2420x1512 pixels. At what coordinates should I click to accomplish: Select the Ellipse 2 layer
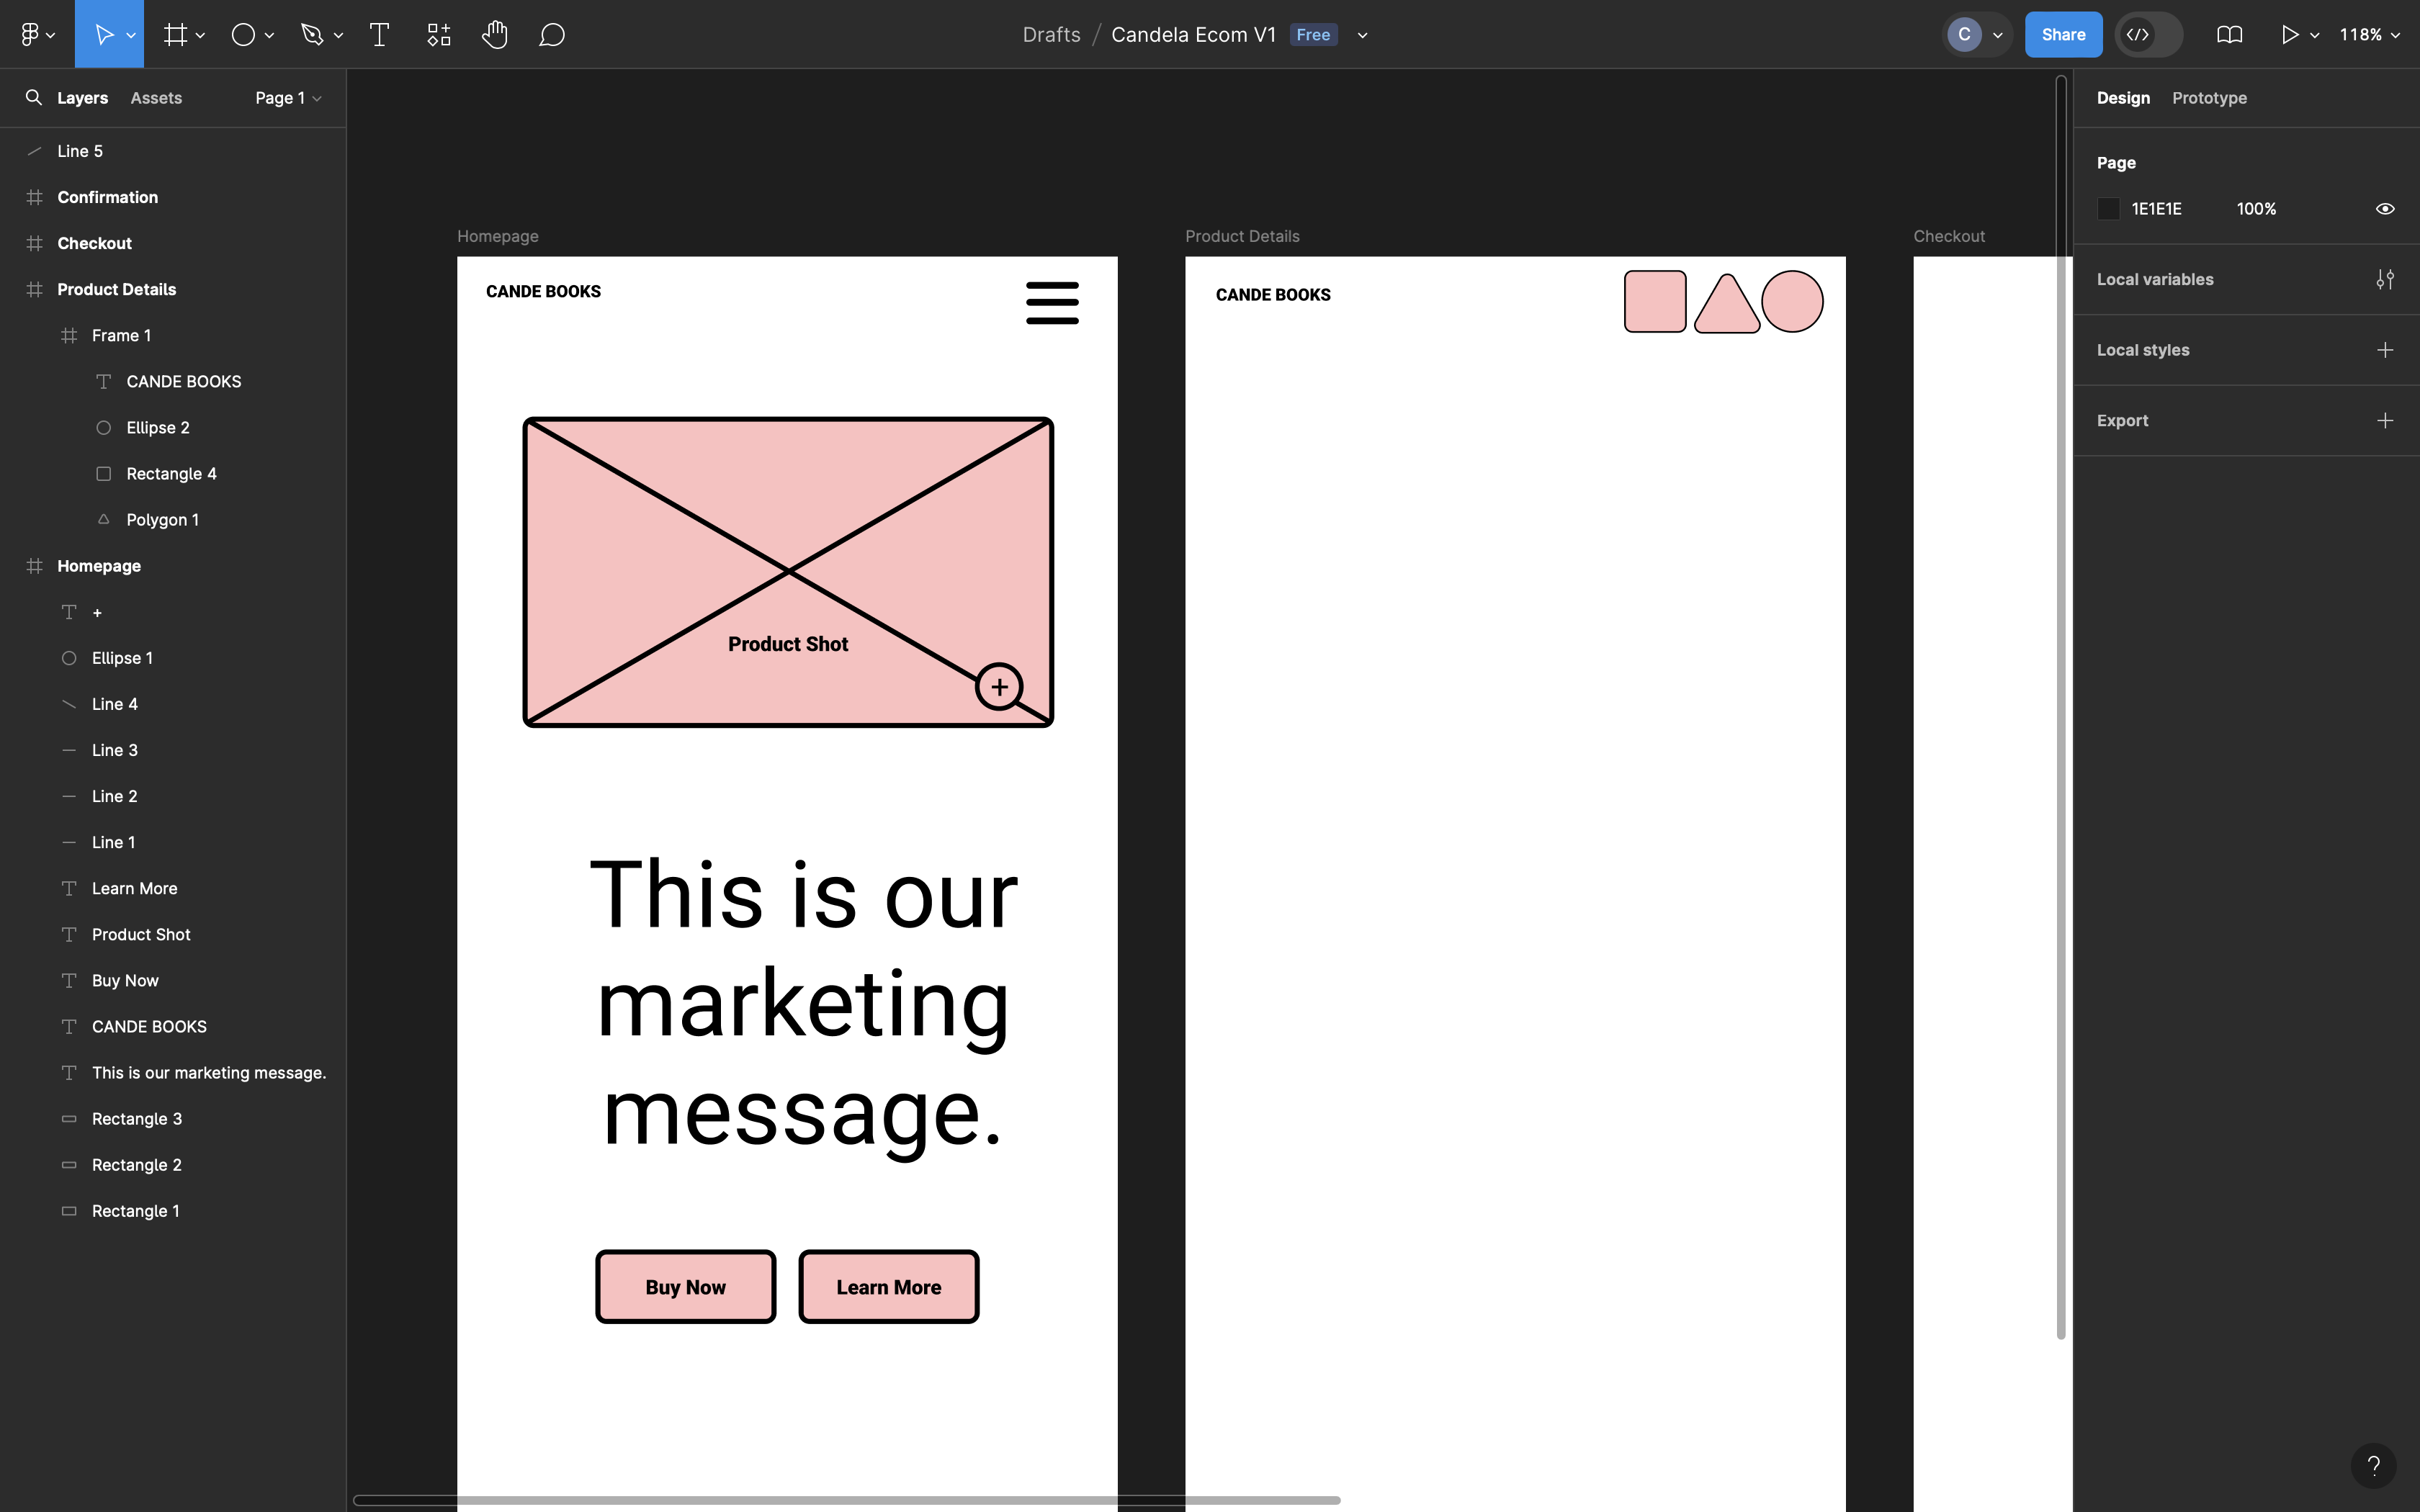[x=173, y=427]
